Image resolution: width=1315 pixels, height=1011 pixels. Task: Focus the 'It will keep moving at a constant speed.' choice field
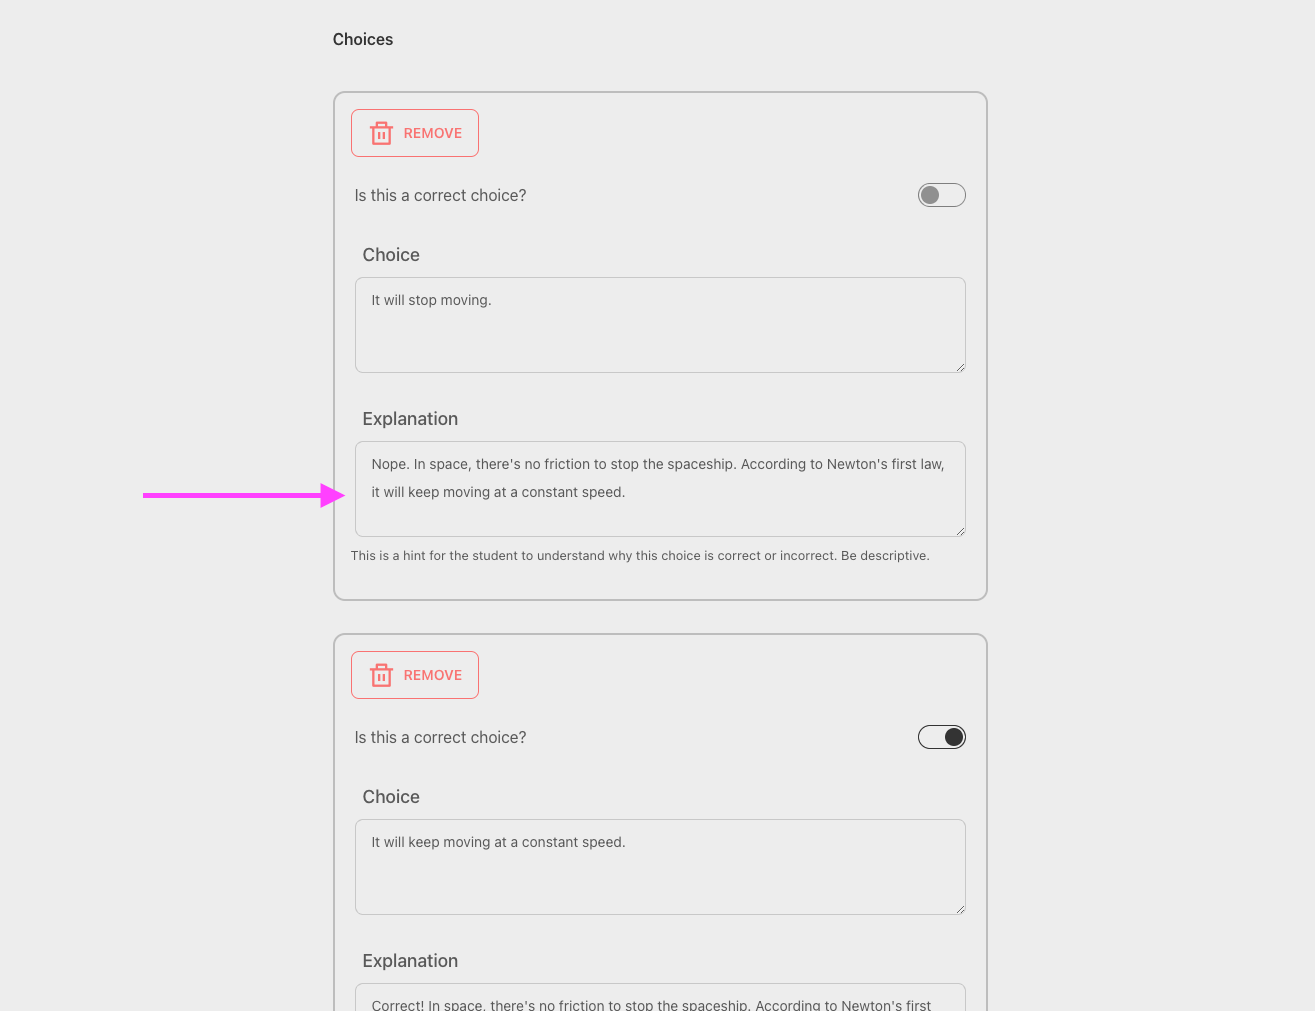click(x=659, y=867)
